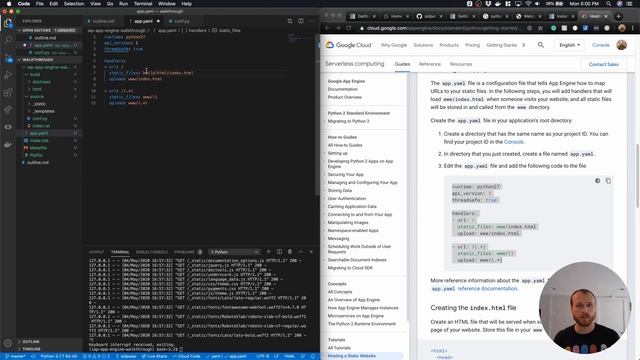
Task: Open the Wi-Fi menu in macOS menu bar
Action: click(x=528, y=4)
